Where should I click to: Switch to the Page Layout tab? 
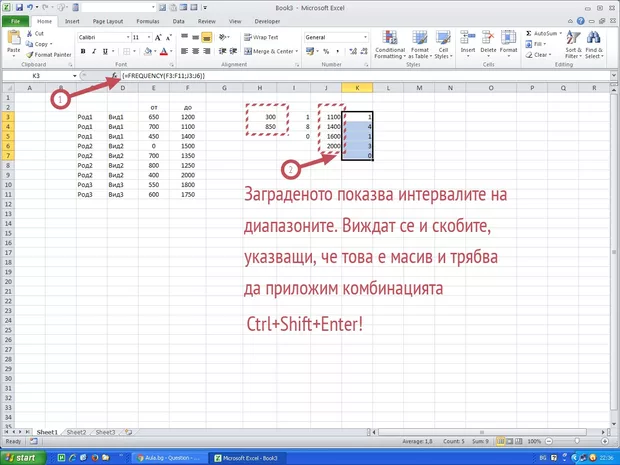[x=108, y=21]
